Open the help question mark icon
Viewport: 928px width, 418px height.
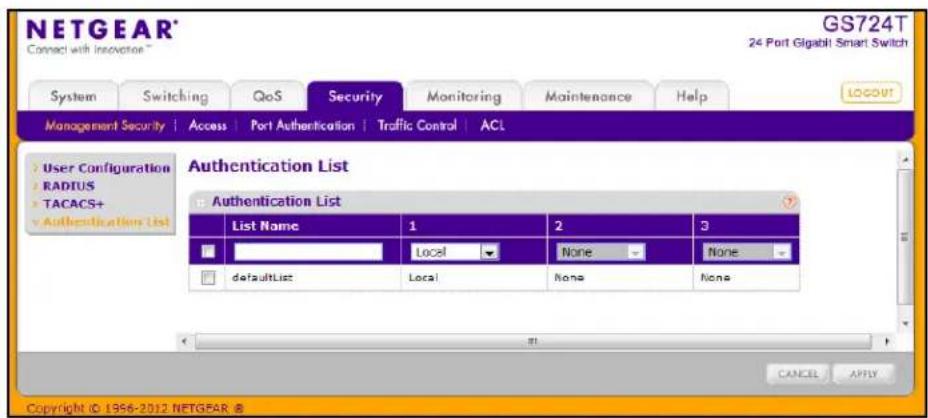[790, 202]
